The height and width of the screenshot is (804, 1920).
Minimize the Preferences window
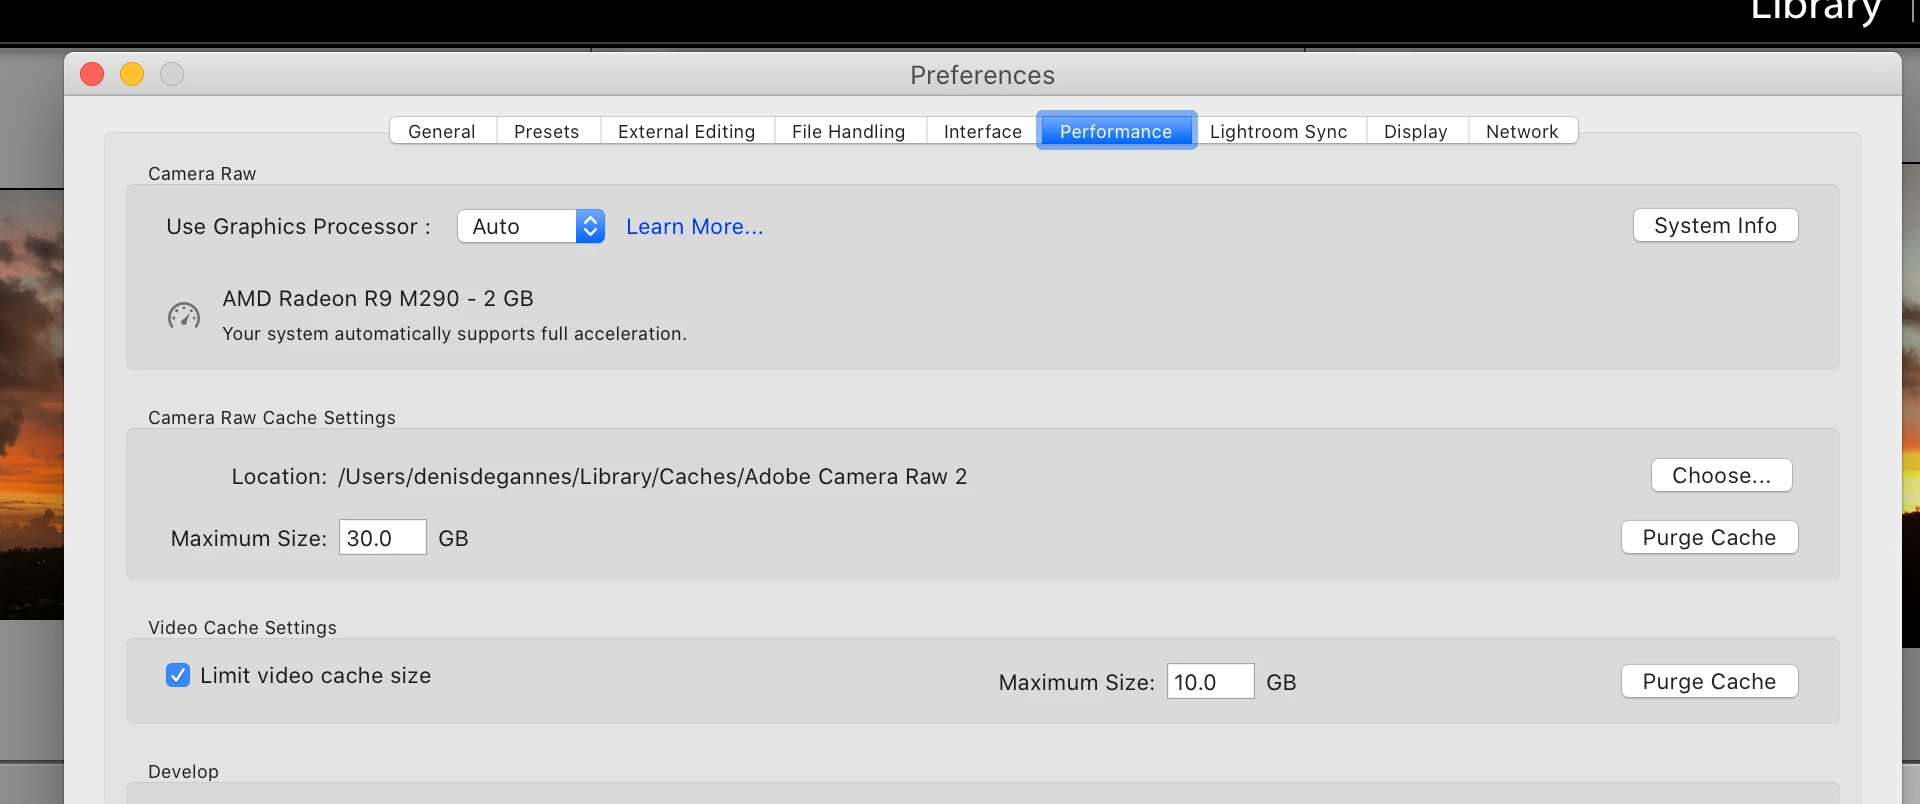click(132, 74)
